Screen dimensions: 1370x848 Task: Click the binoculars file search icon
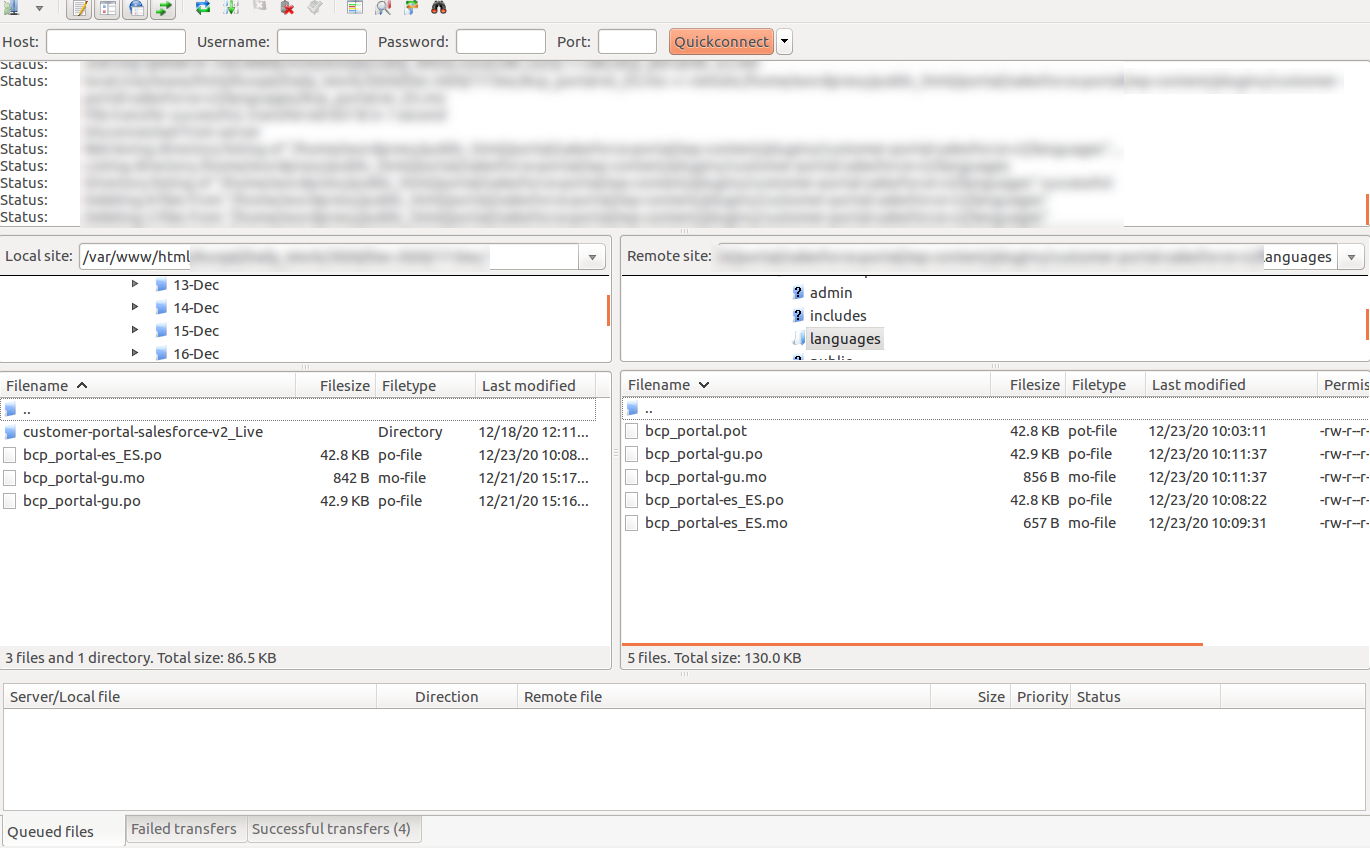[x=438, y=8]
